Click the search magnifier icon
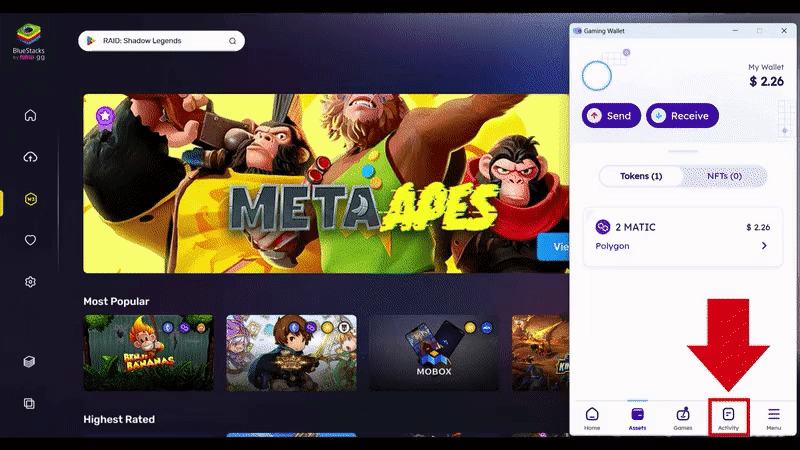The image size is (800, 450). 233,41
